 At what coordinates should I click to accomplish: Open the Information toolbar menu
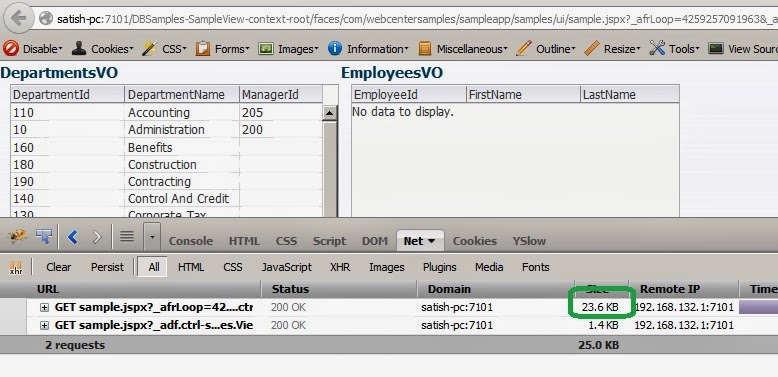pyautogui.click(x=368, y=49)
